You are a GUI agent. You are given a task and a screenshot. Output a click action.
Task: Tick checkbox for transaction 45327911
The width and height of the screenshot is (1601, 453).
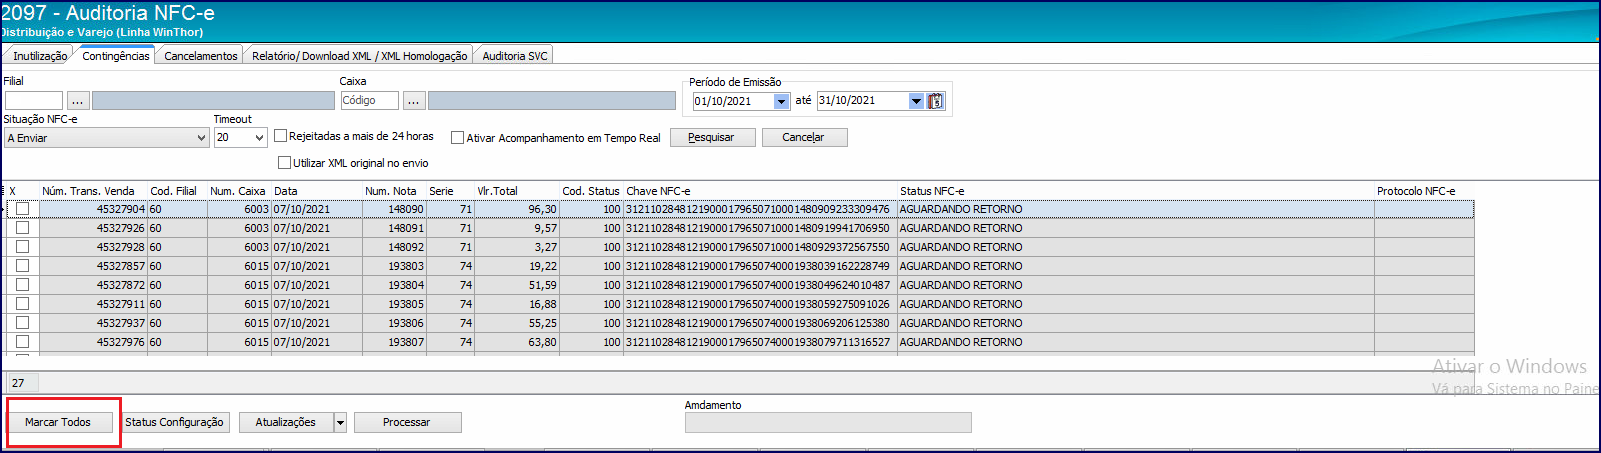pyautogui.click(x=22, y=304)
